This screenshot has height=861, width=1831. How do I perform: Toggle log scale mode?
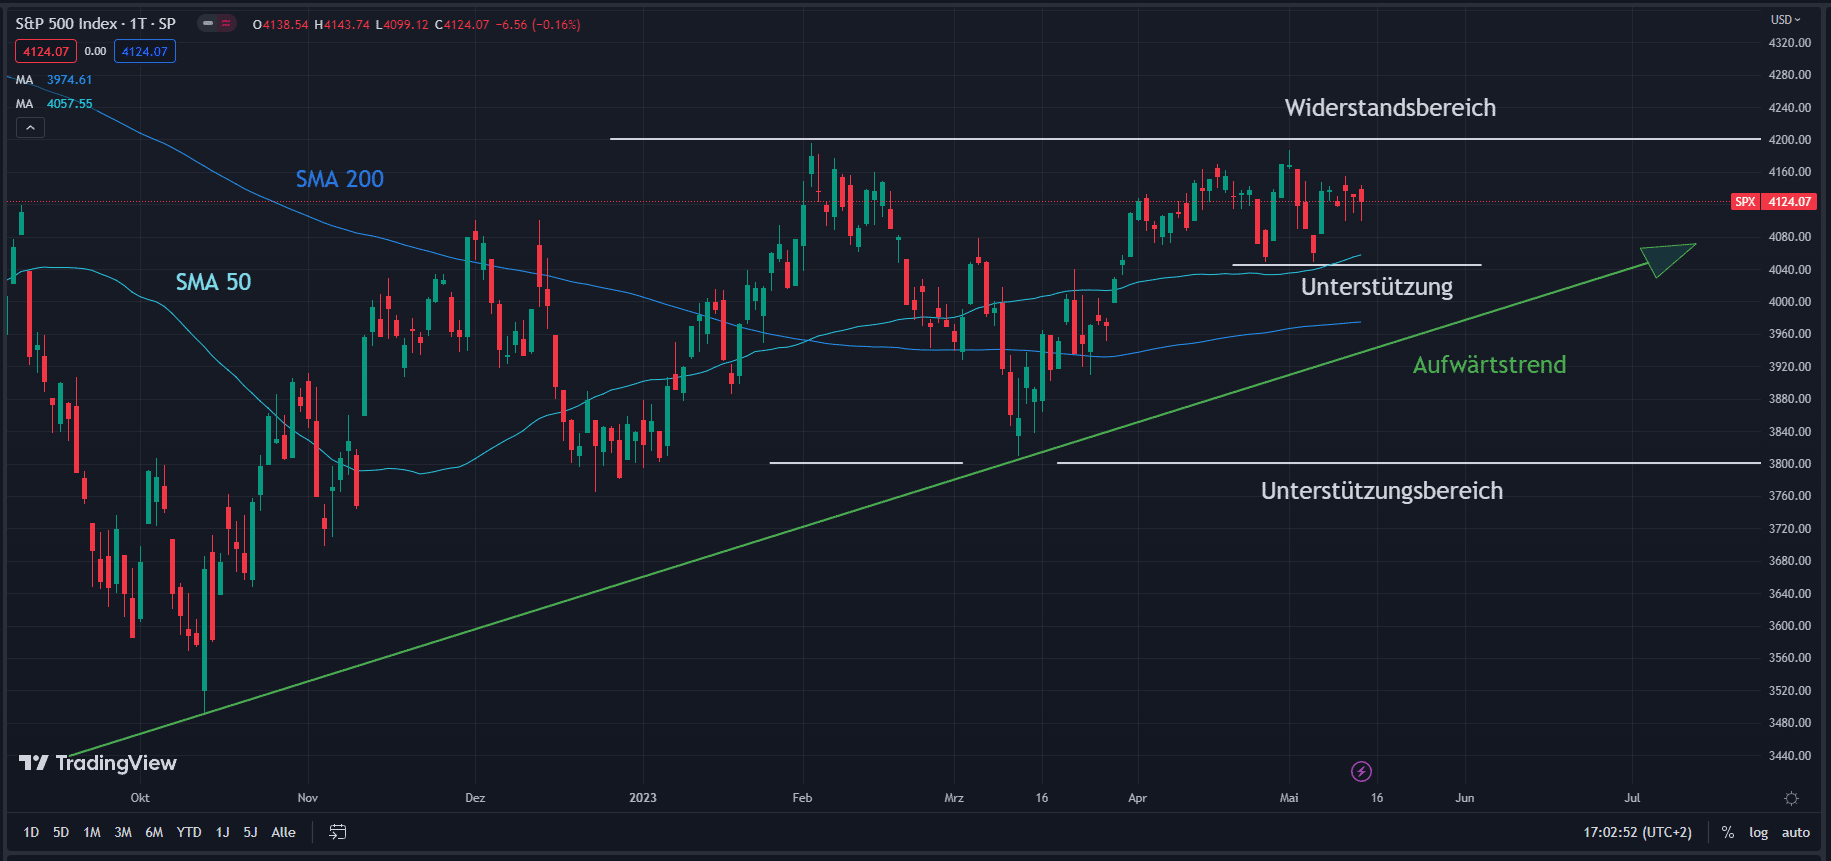pos(1758,832)
